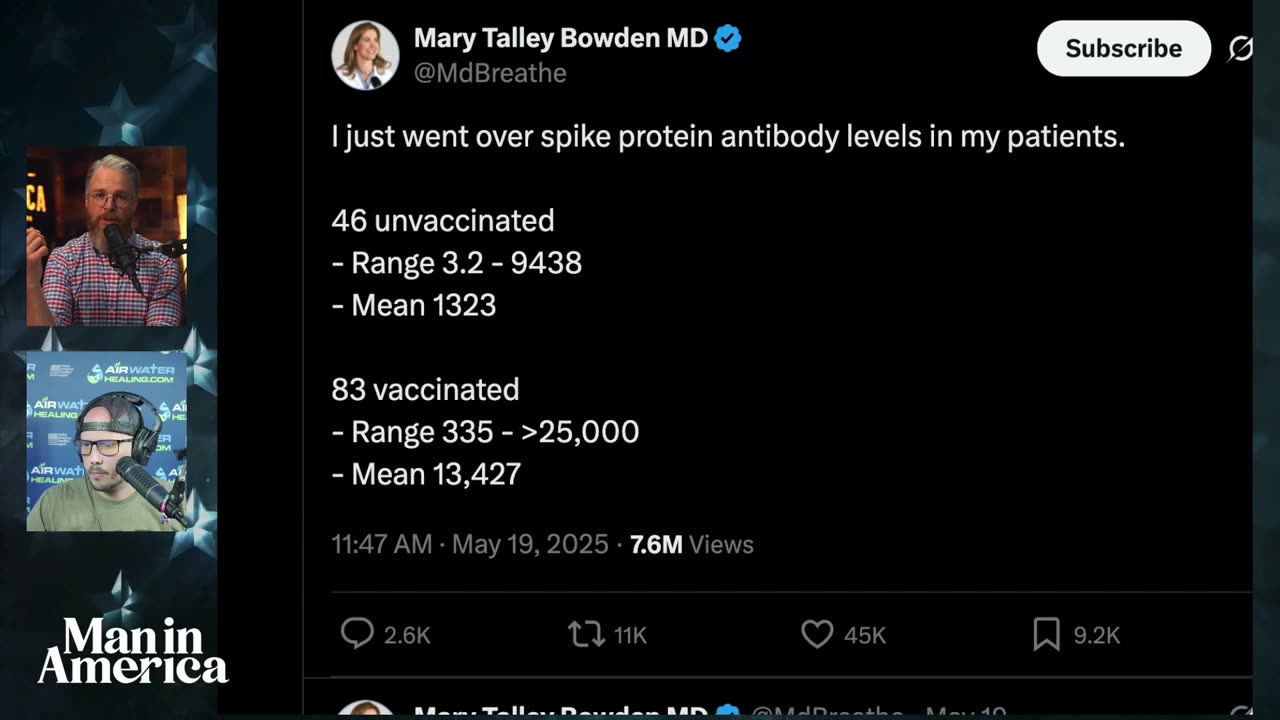Select the bearded host's webcam thumbnail
Viewport: 1280px width, 720px height.
click(106, 236)
